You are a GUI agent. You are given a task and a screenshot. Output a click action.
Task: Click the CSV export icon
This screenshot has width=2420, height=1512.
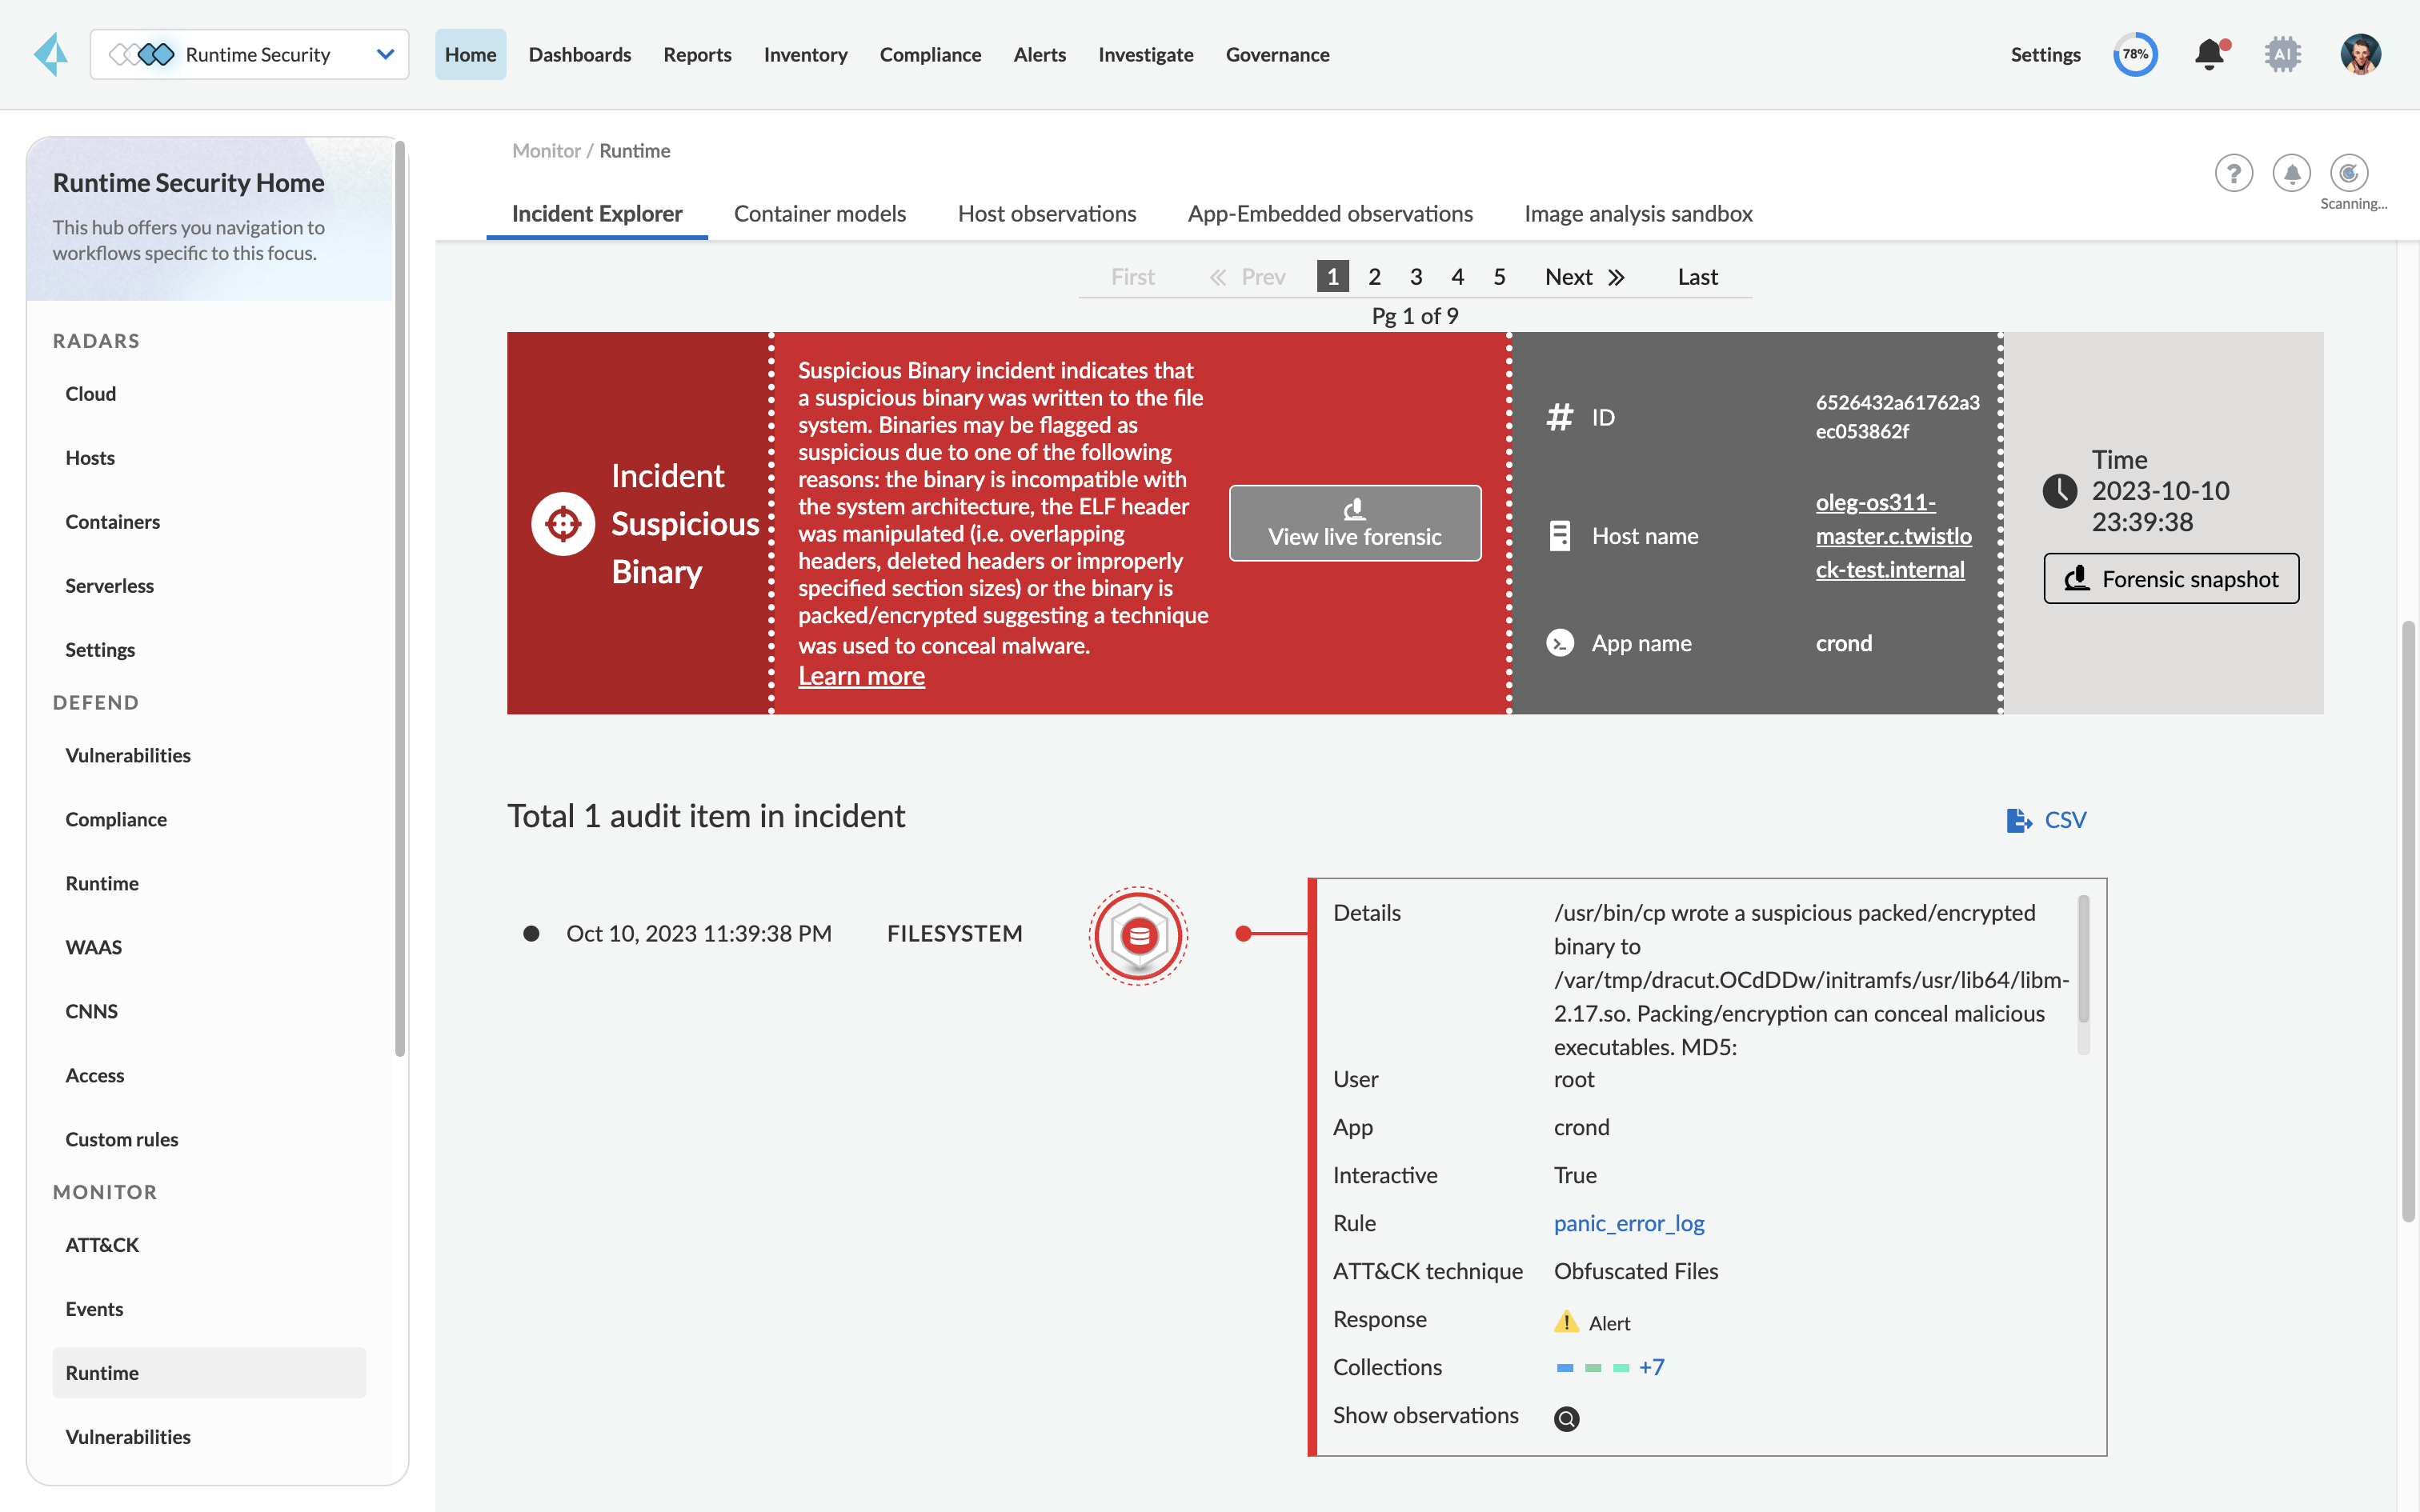2018,820
